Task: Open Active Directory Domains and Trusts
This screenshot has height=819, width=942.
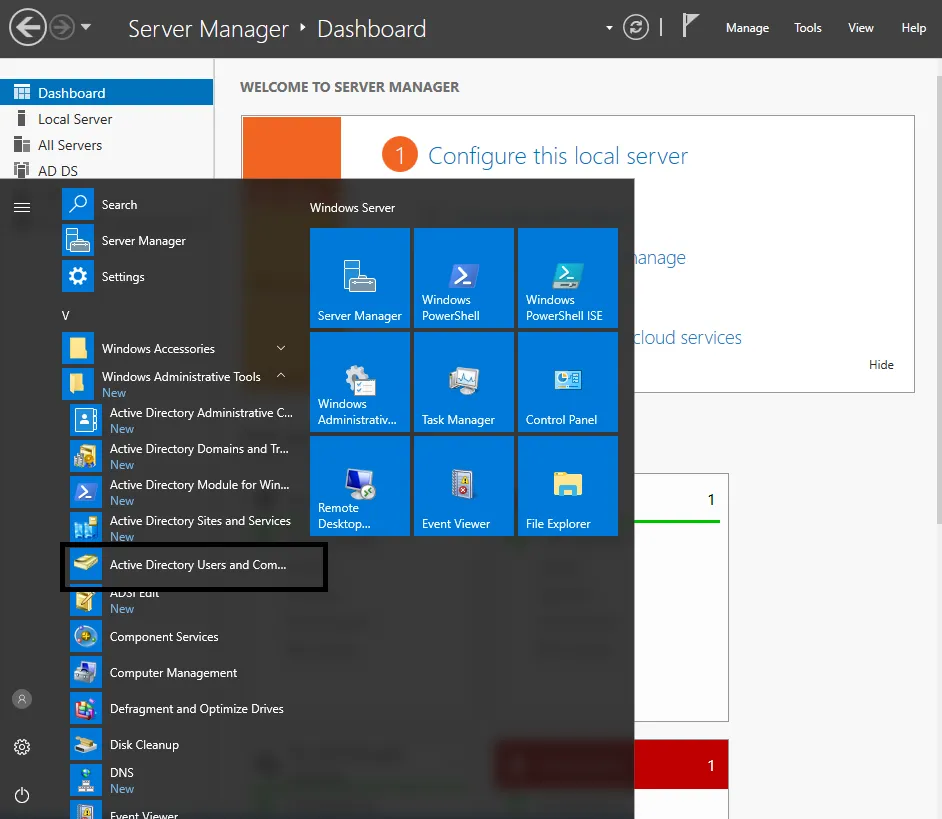Action: [184, 455]
